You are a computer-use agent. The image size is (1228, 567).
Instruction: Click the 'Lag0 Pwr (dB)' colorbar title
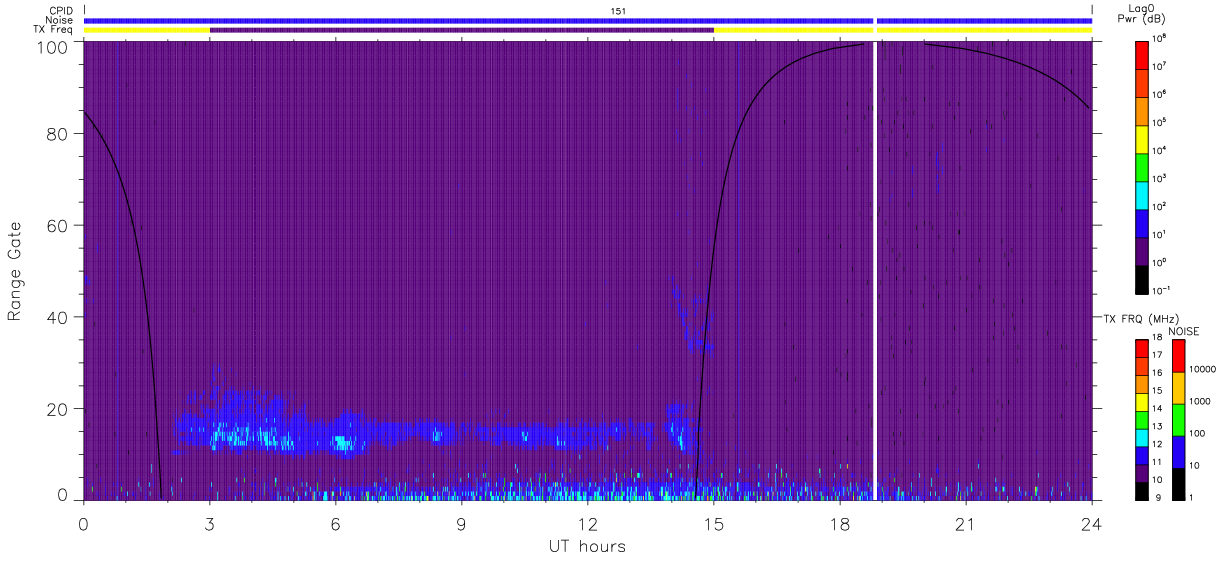(x=1141, y=14)
